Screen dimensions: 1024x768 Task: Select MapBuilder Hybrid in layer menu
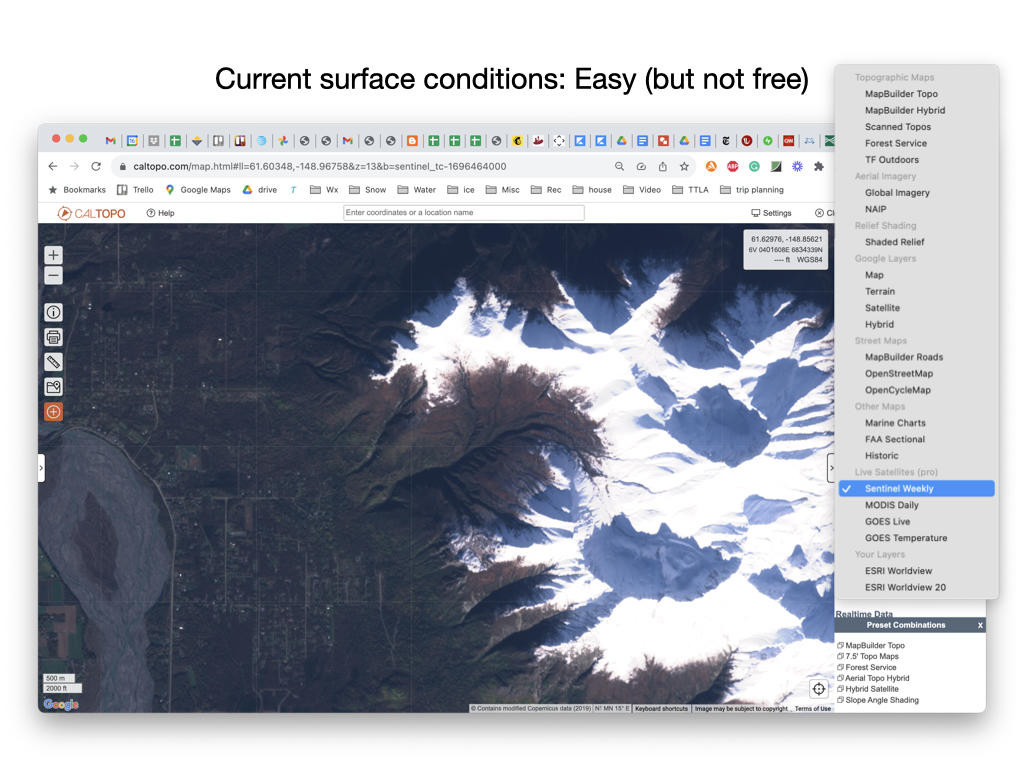click(x=904, y=110)
